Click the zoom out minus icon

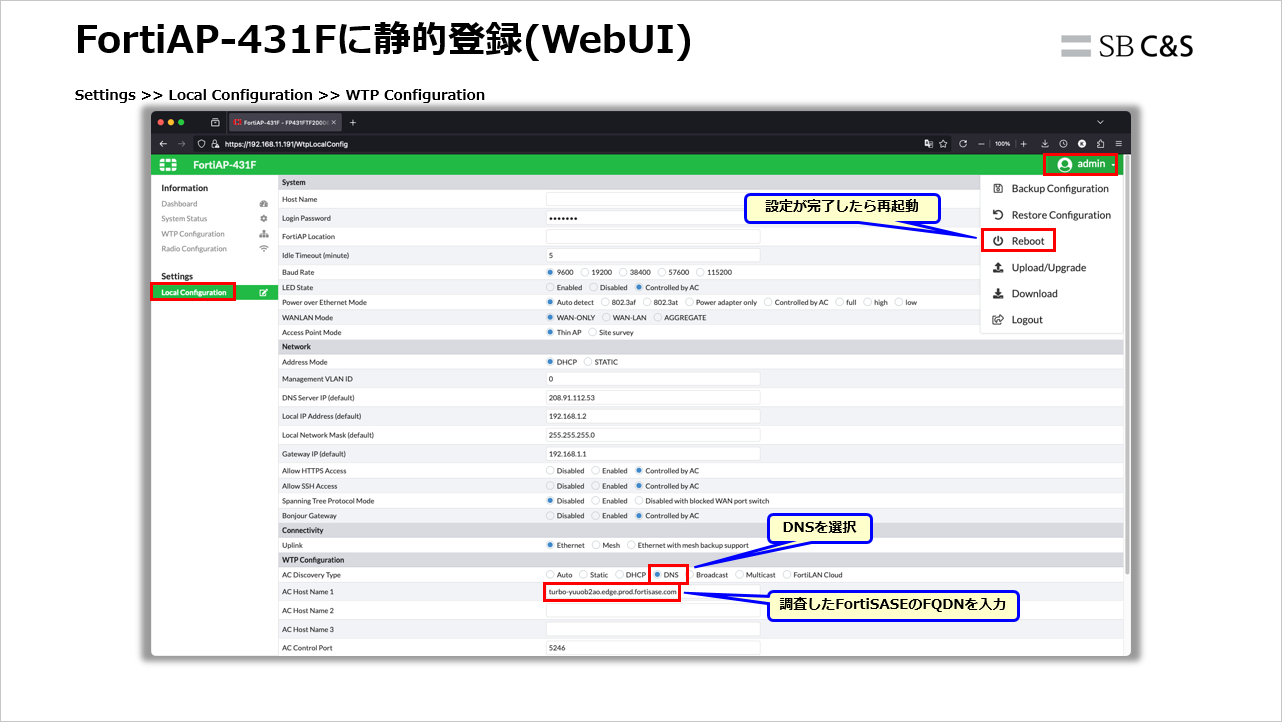tap(983, 144)
